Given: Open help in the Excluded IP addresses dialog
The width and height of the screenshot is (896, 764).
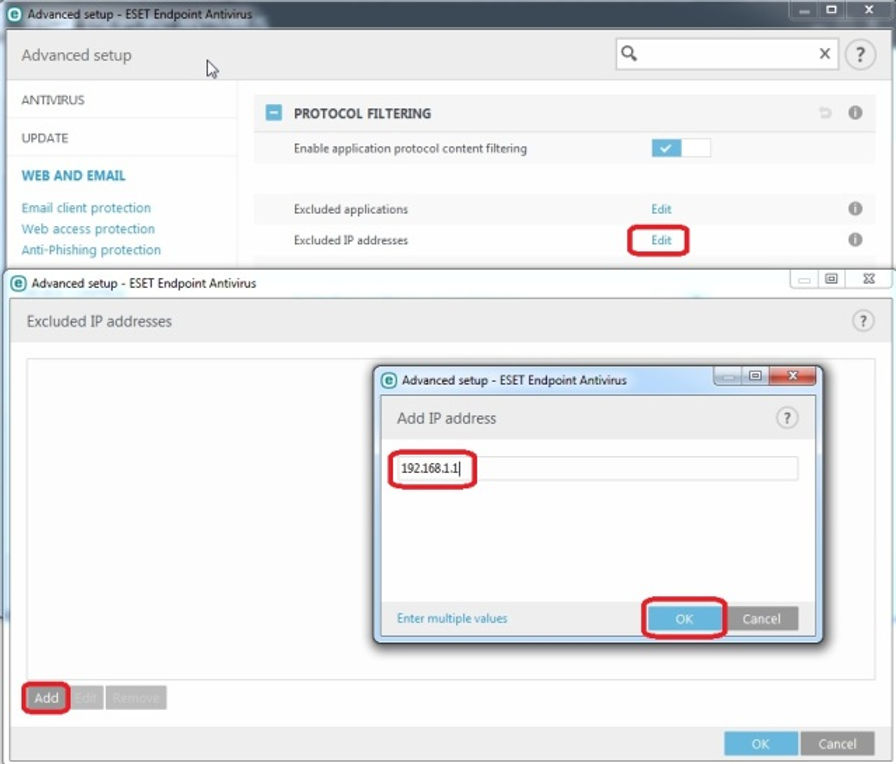Looking at the screenshot, I should pos(863,321).
